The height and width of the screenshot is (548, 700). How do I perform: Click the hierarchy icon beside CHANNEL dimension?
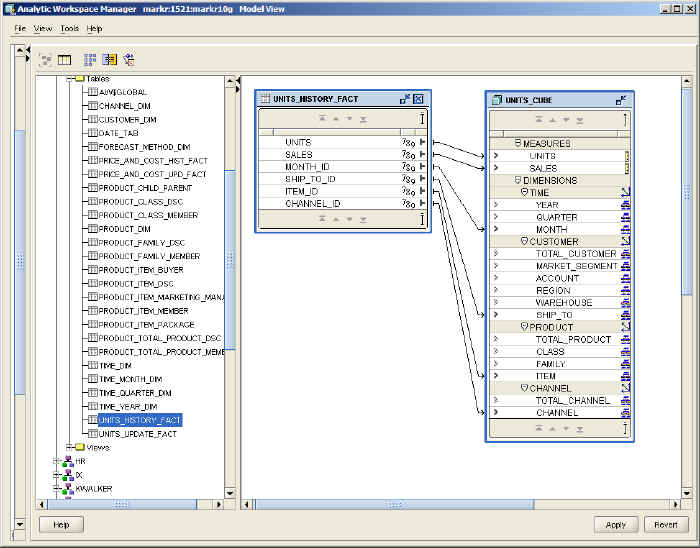click(625, 388)
